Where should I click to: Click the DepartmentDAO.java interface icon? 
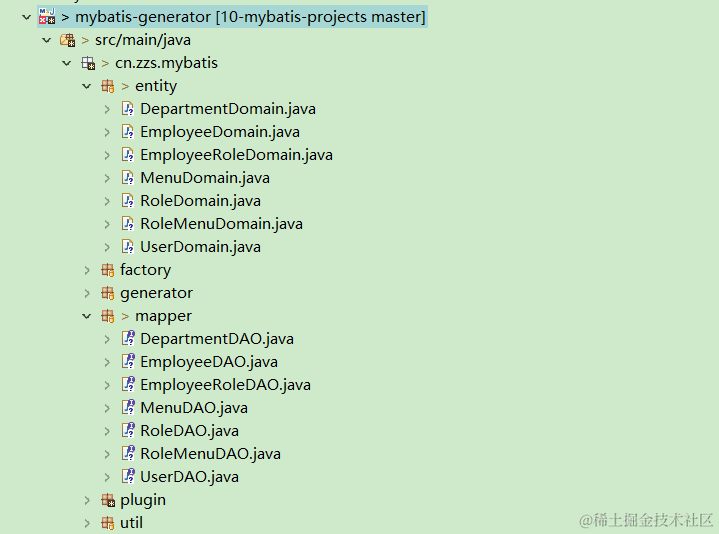click(x=128, y=338)
